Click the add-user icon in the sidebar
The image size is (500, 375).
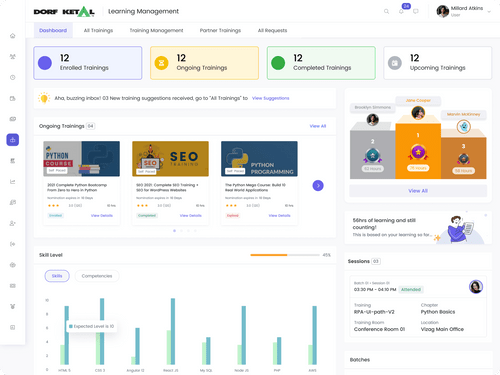tap(13, 223)
